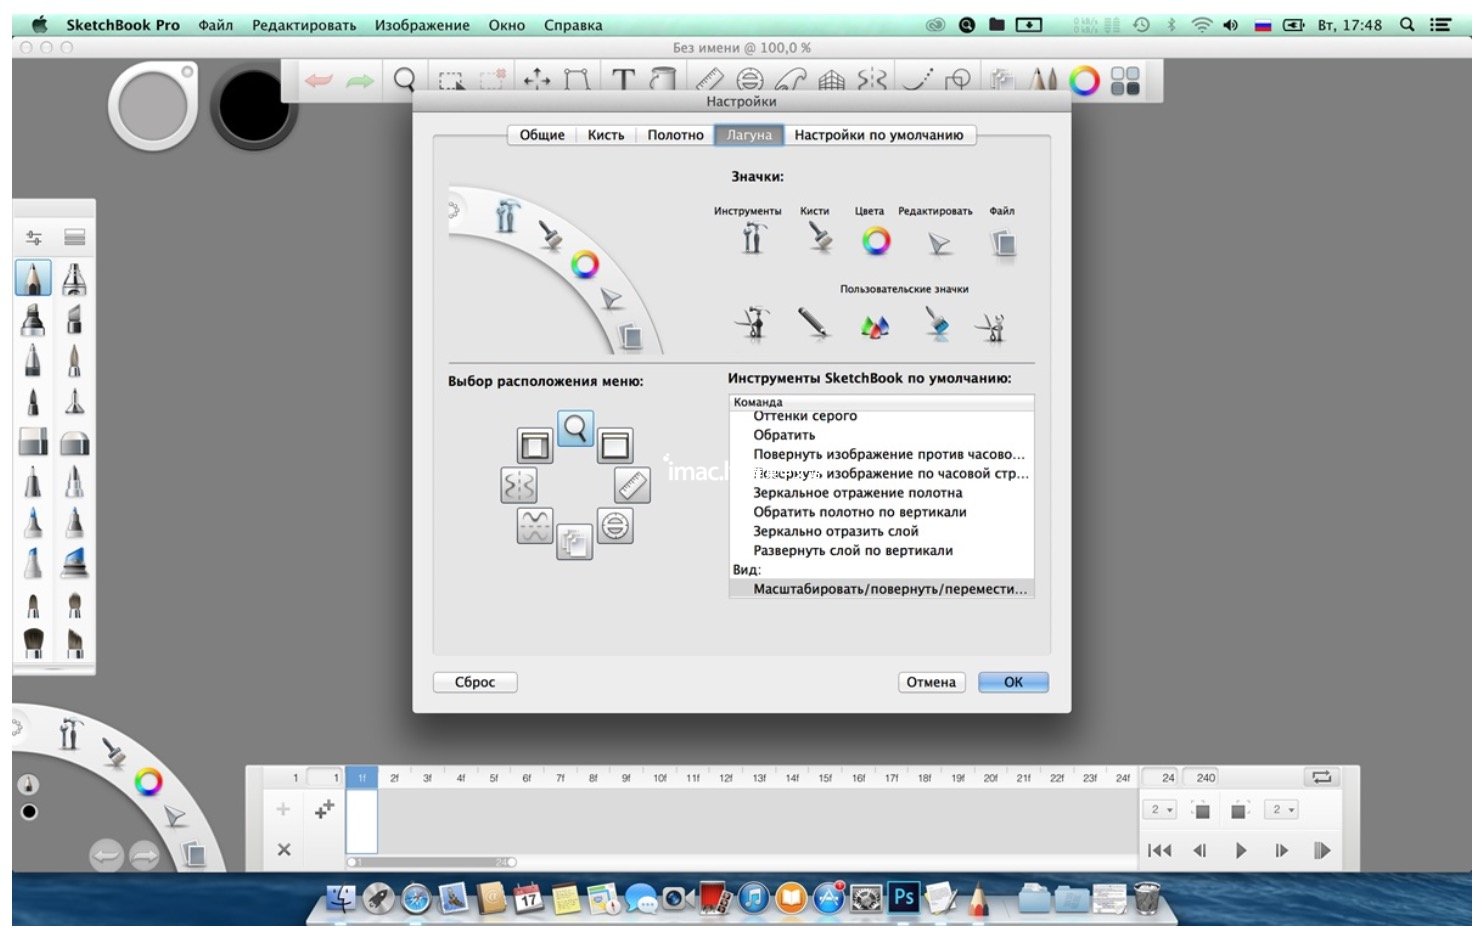Open the right '2' dropdown in the timeline
The image size is (1484, 942).
coord(1283,810)
